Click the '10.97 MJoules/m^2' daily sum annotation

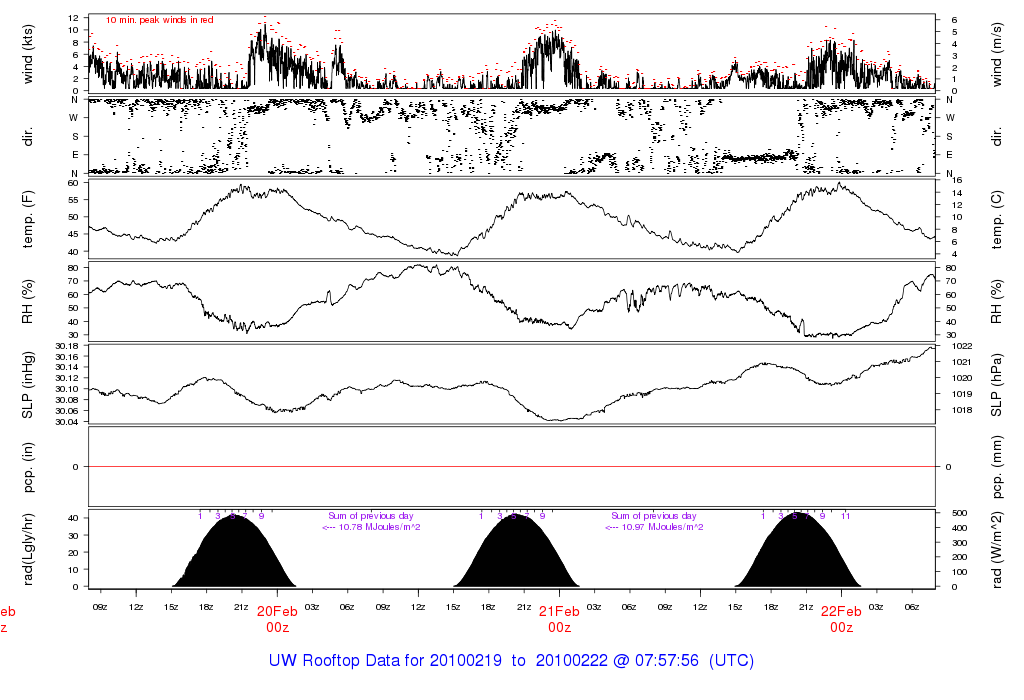coord(657,527)
